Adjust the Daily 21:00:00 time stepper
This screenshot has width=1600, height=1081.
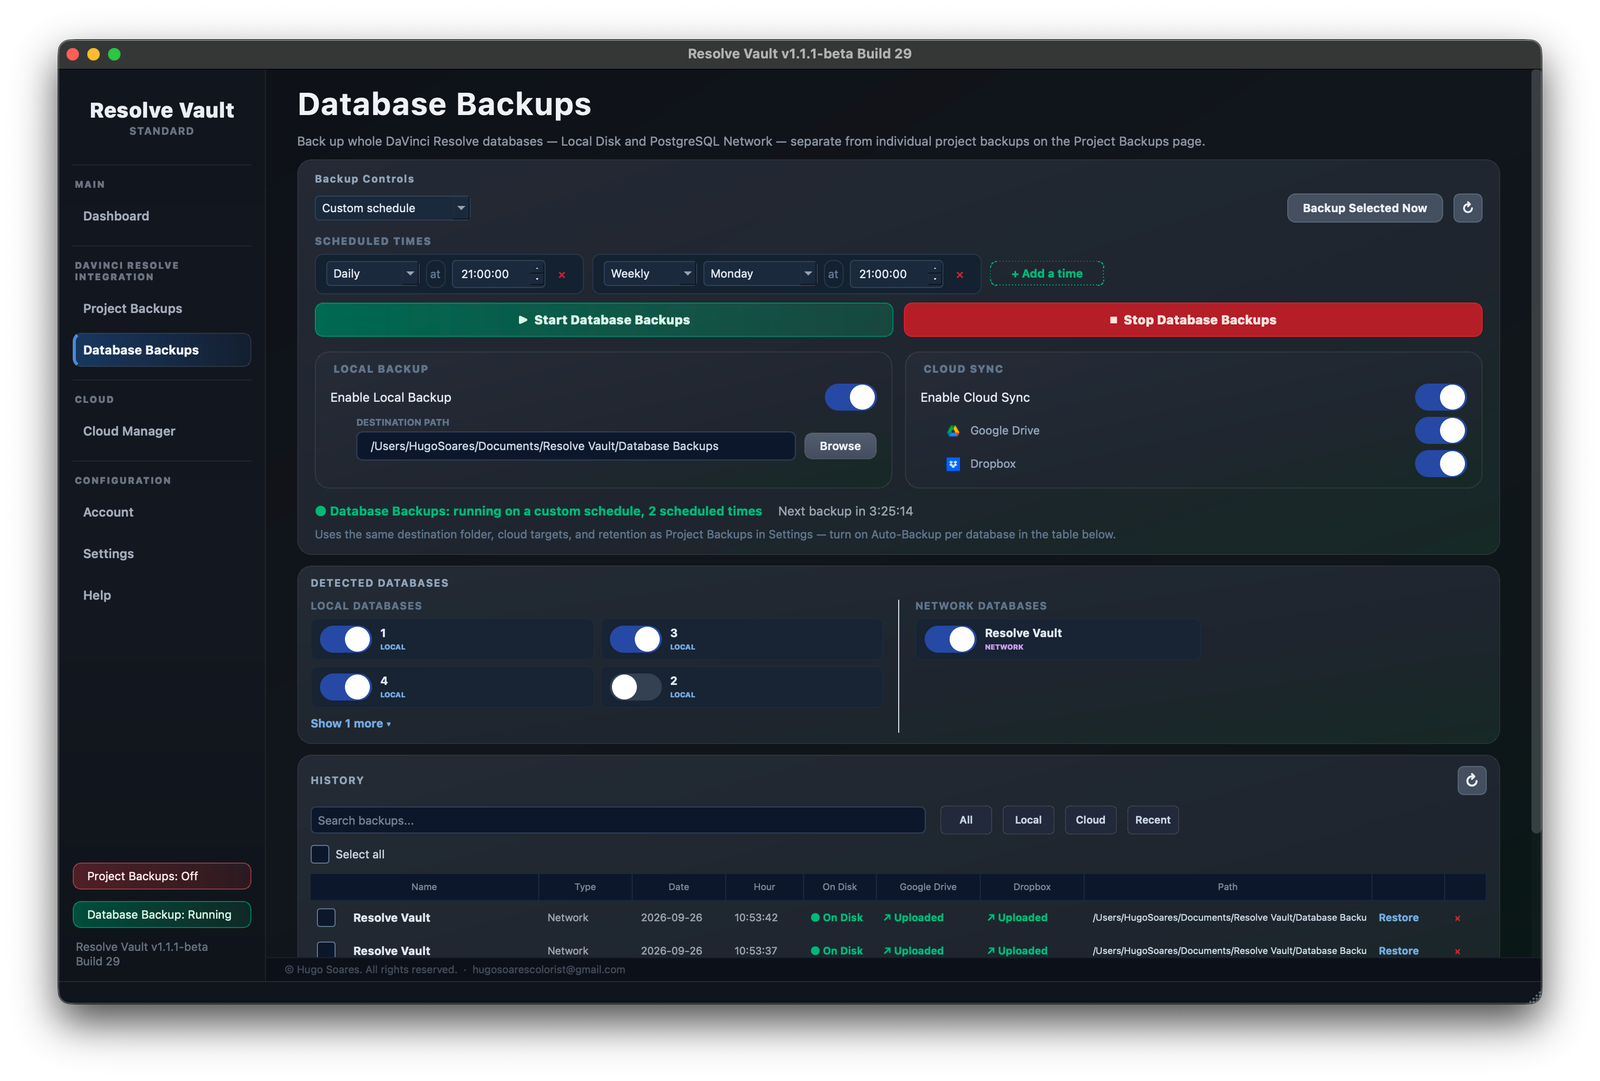point(537,274)
